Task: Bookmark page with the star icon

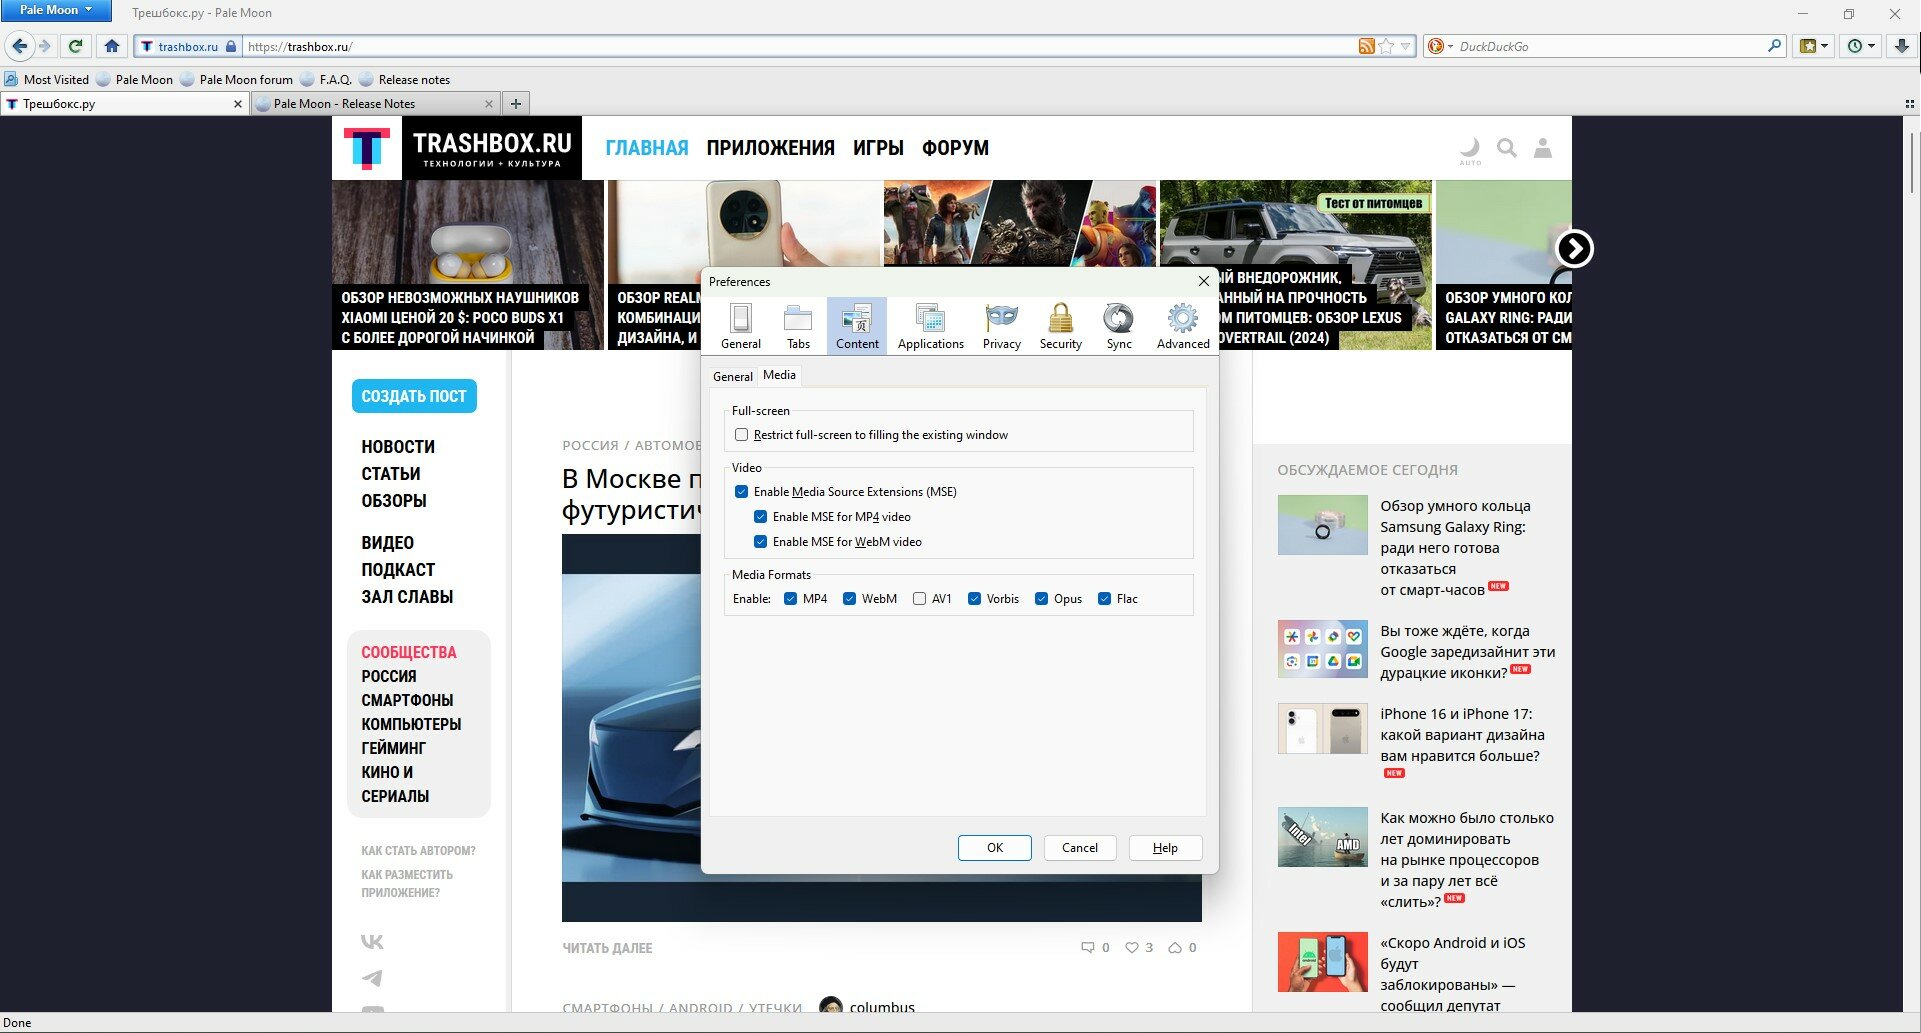Action: (x=1386, y=46)
